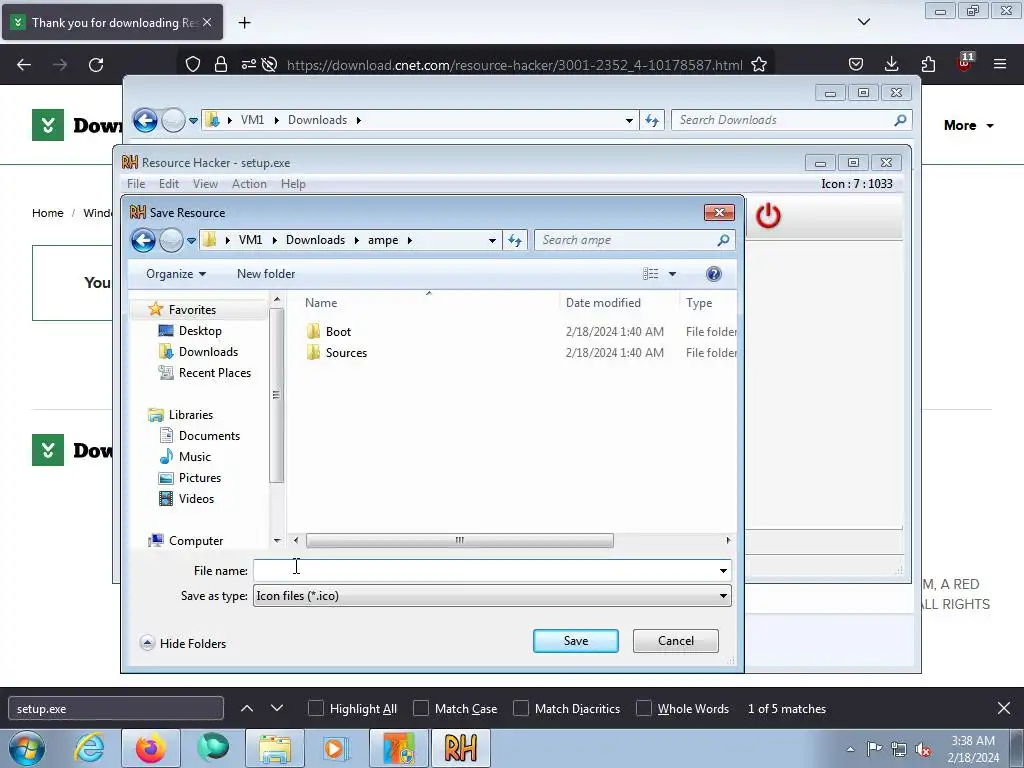Open the Action menu in Resource Hacker
The height and width of the screenshot is (768, 1024).
[x=249, y=184]
